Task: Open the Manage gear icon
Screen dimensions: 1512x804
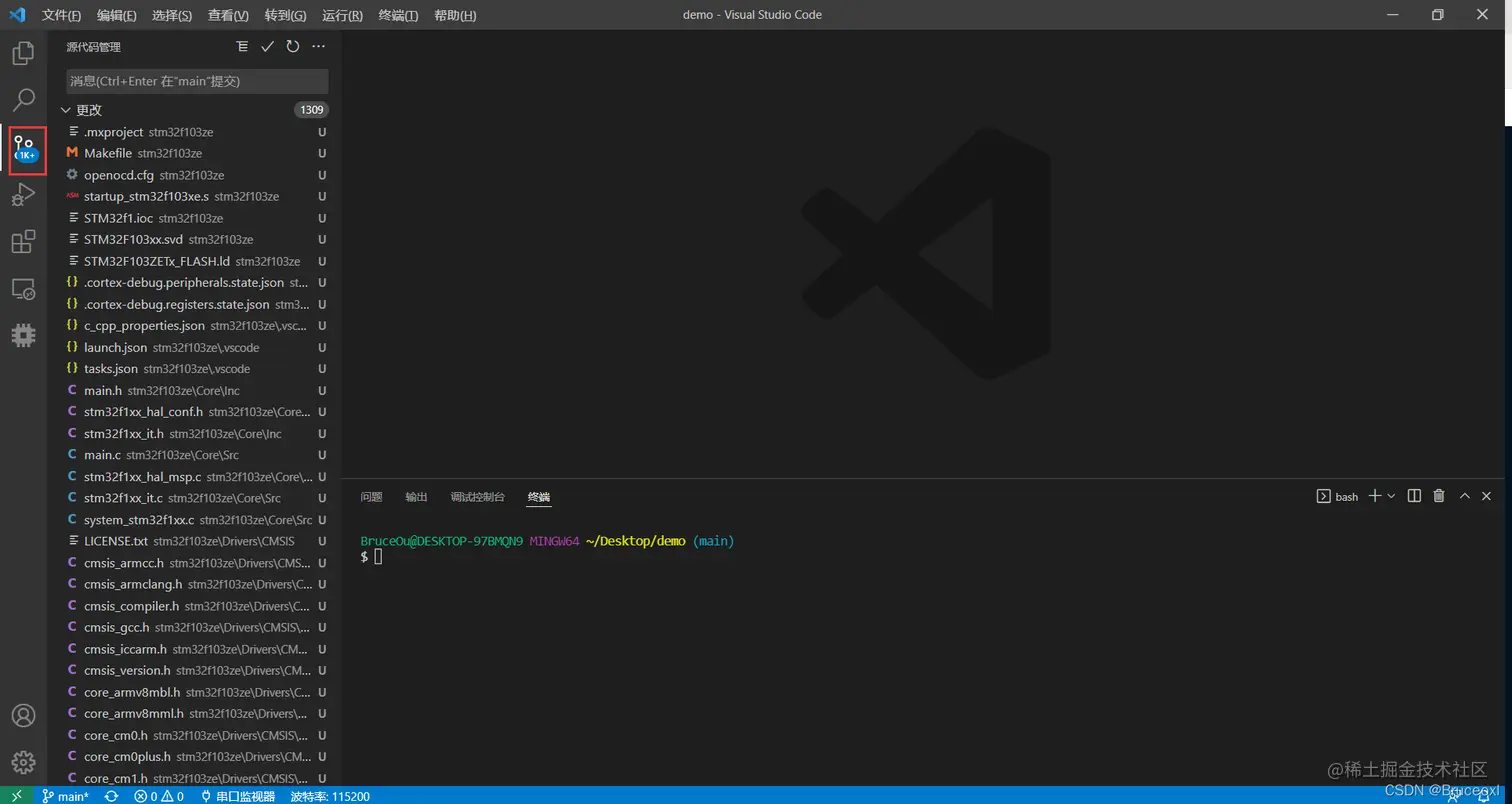Action: (x=23, y=762)
